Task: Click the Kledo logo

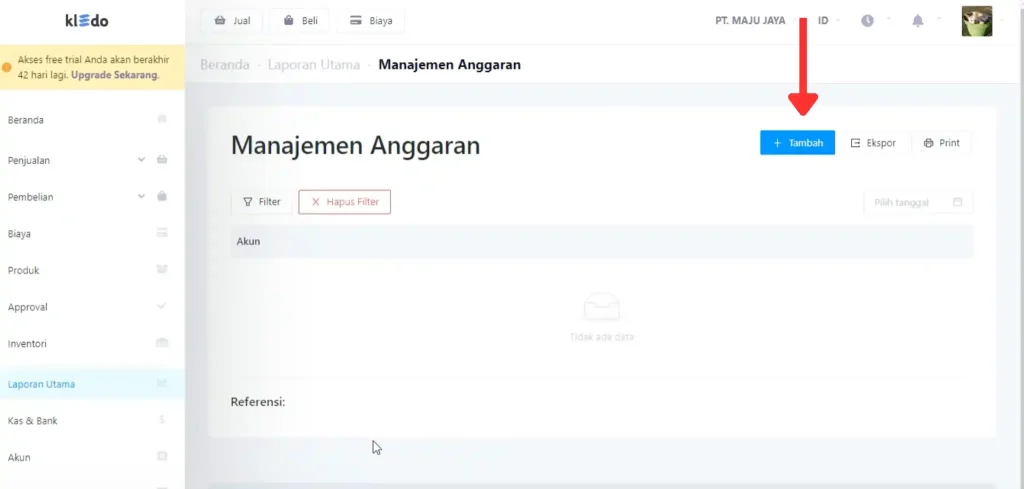Action: (x=87, y=21)
